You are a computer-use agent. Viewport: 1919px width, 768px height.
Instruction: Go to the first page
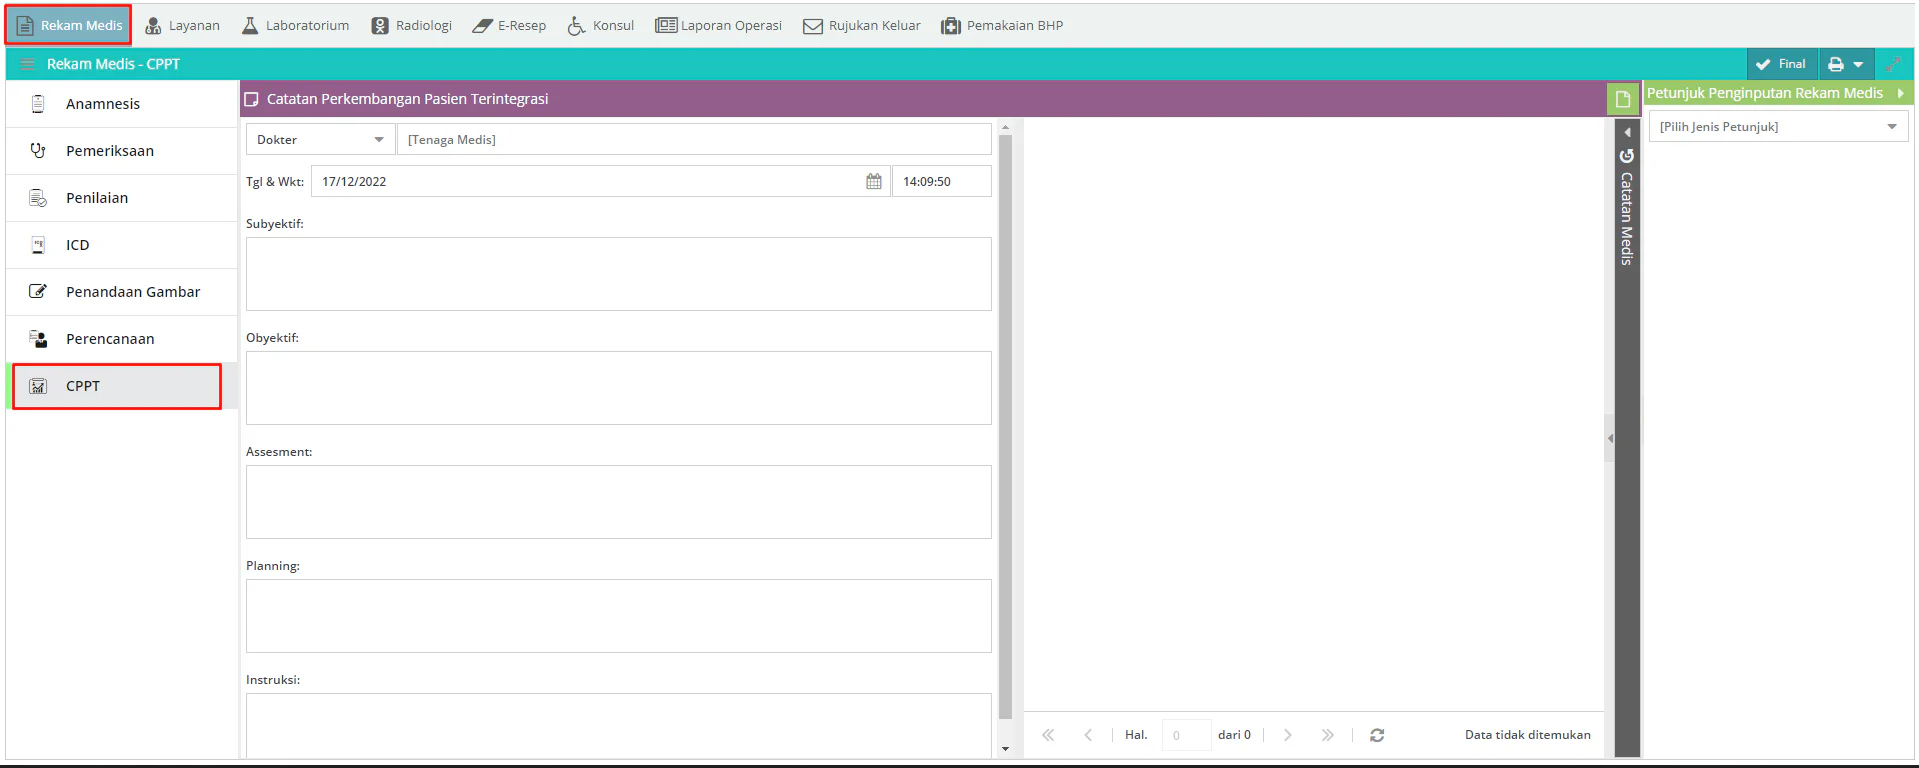pyautogui.click(x=1048, y=735)
